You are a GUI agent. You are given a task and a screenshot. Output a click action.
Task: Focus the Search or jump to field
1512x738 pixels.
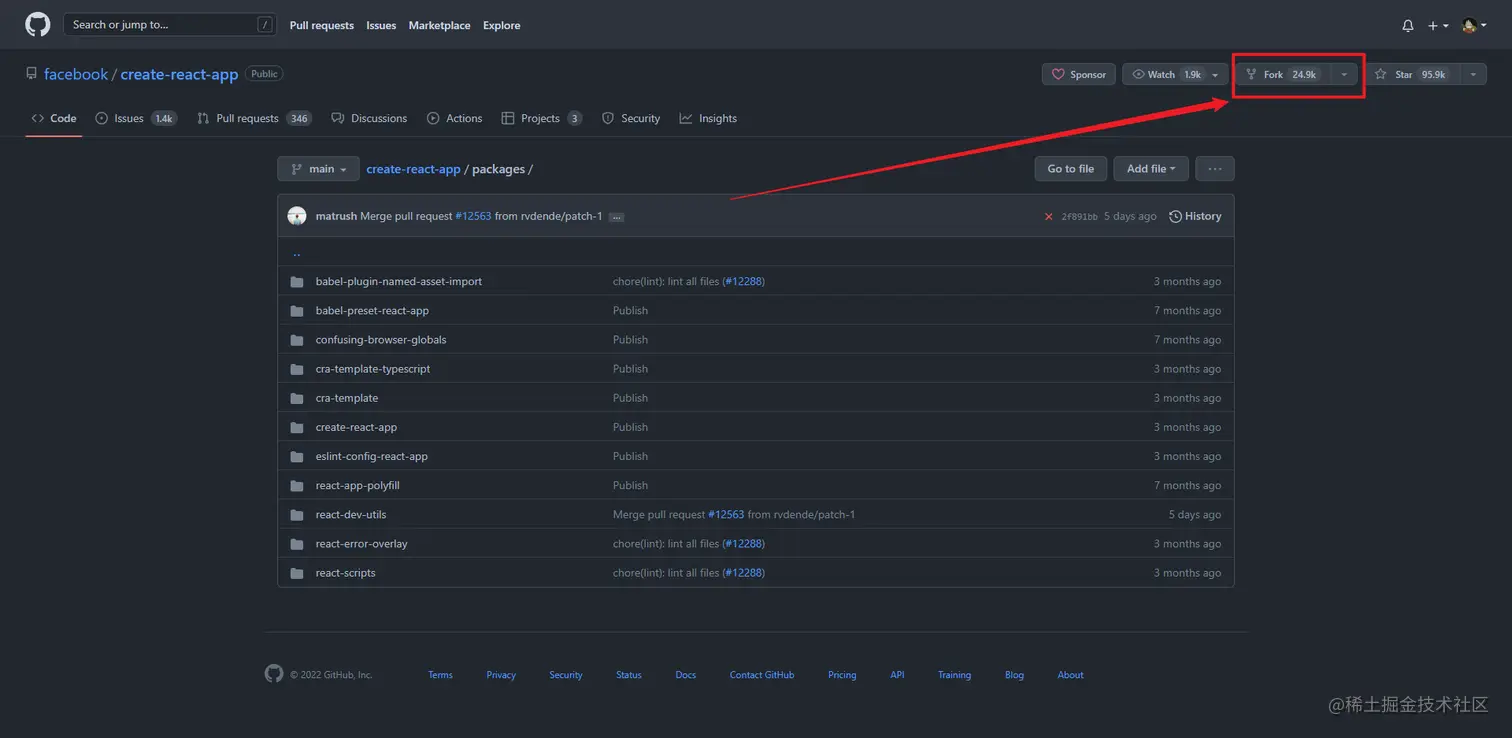click(x=160, y=25)
